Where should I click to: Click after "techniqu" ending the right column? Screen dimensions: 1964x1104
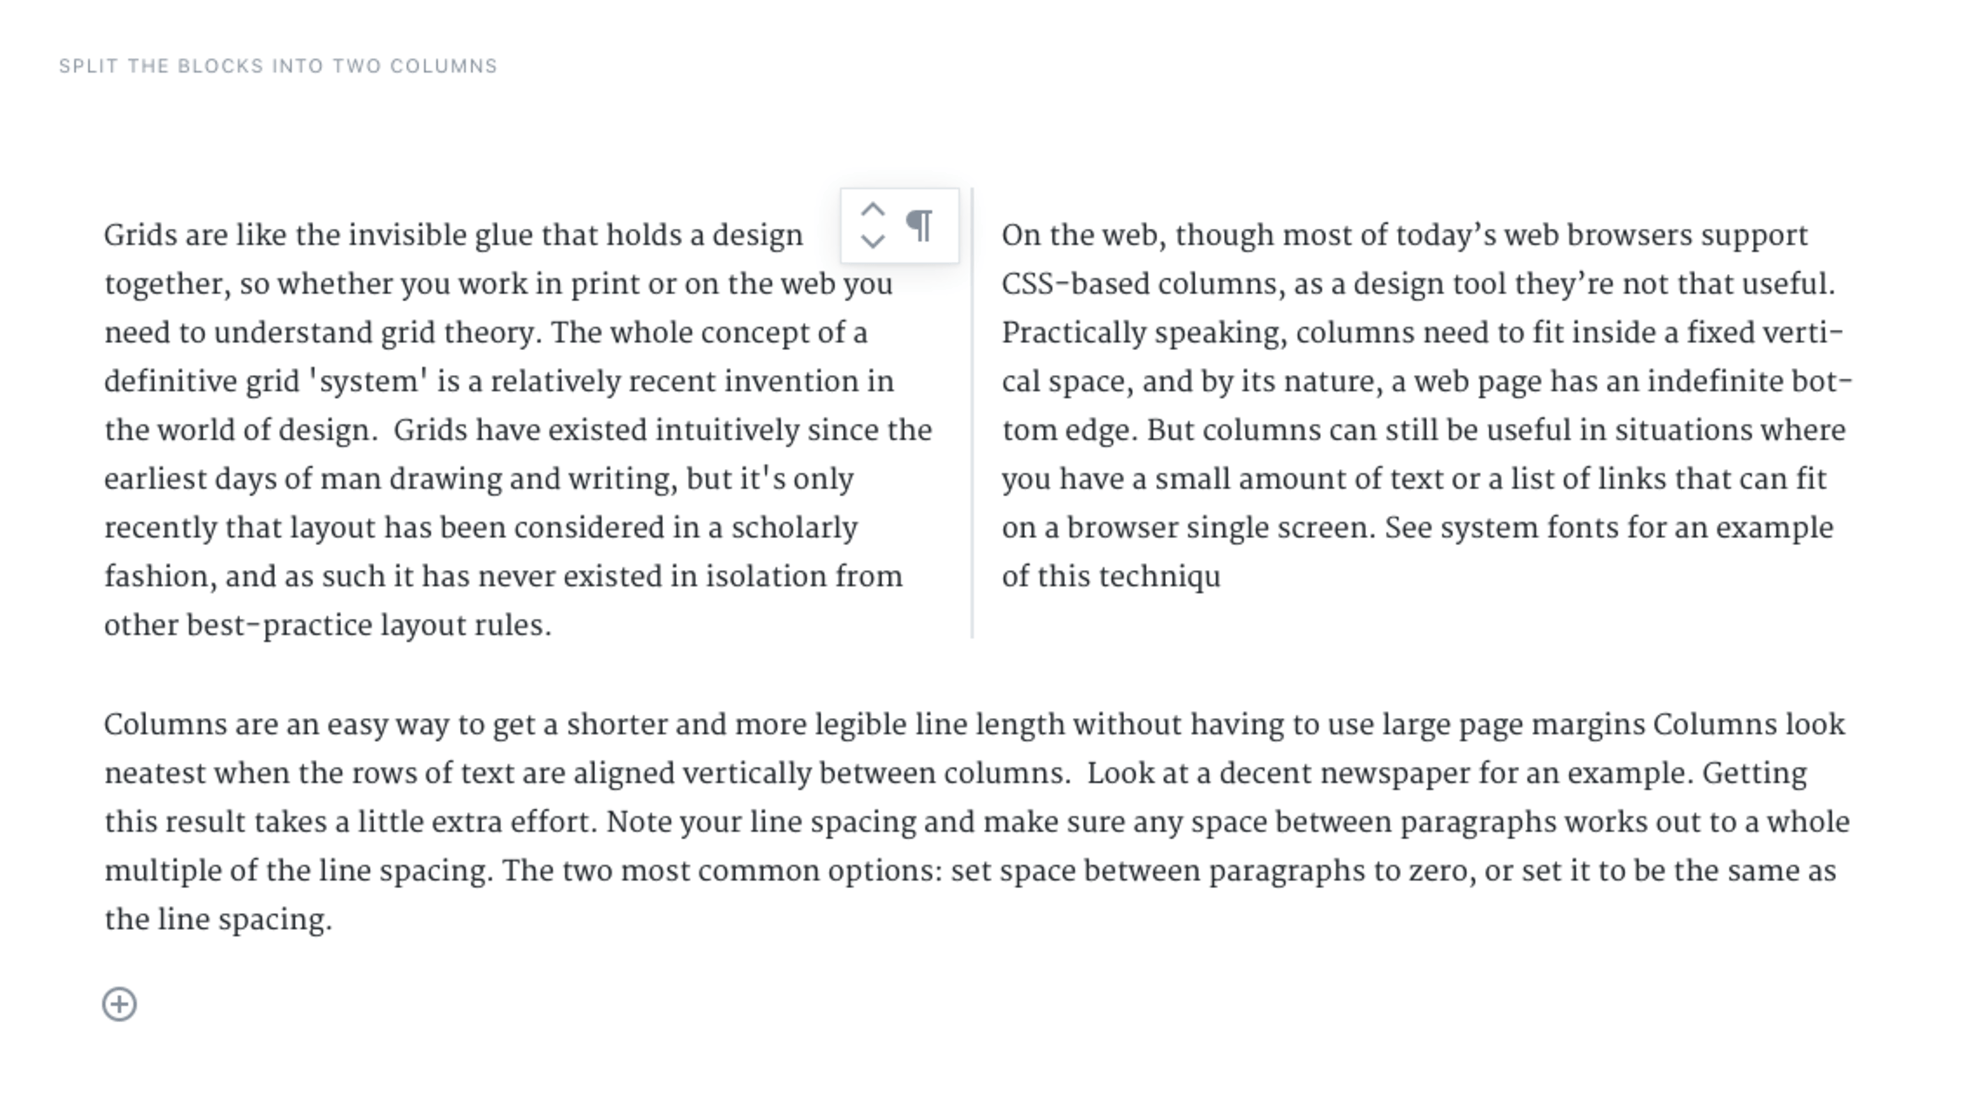tap(1222, 577)
